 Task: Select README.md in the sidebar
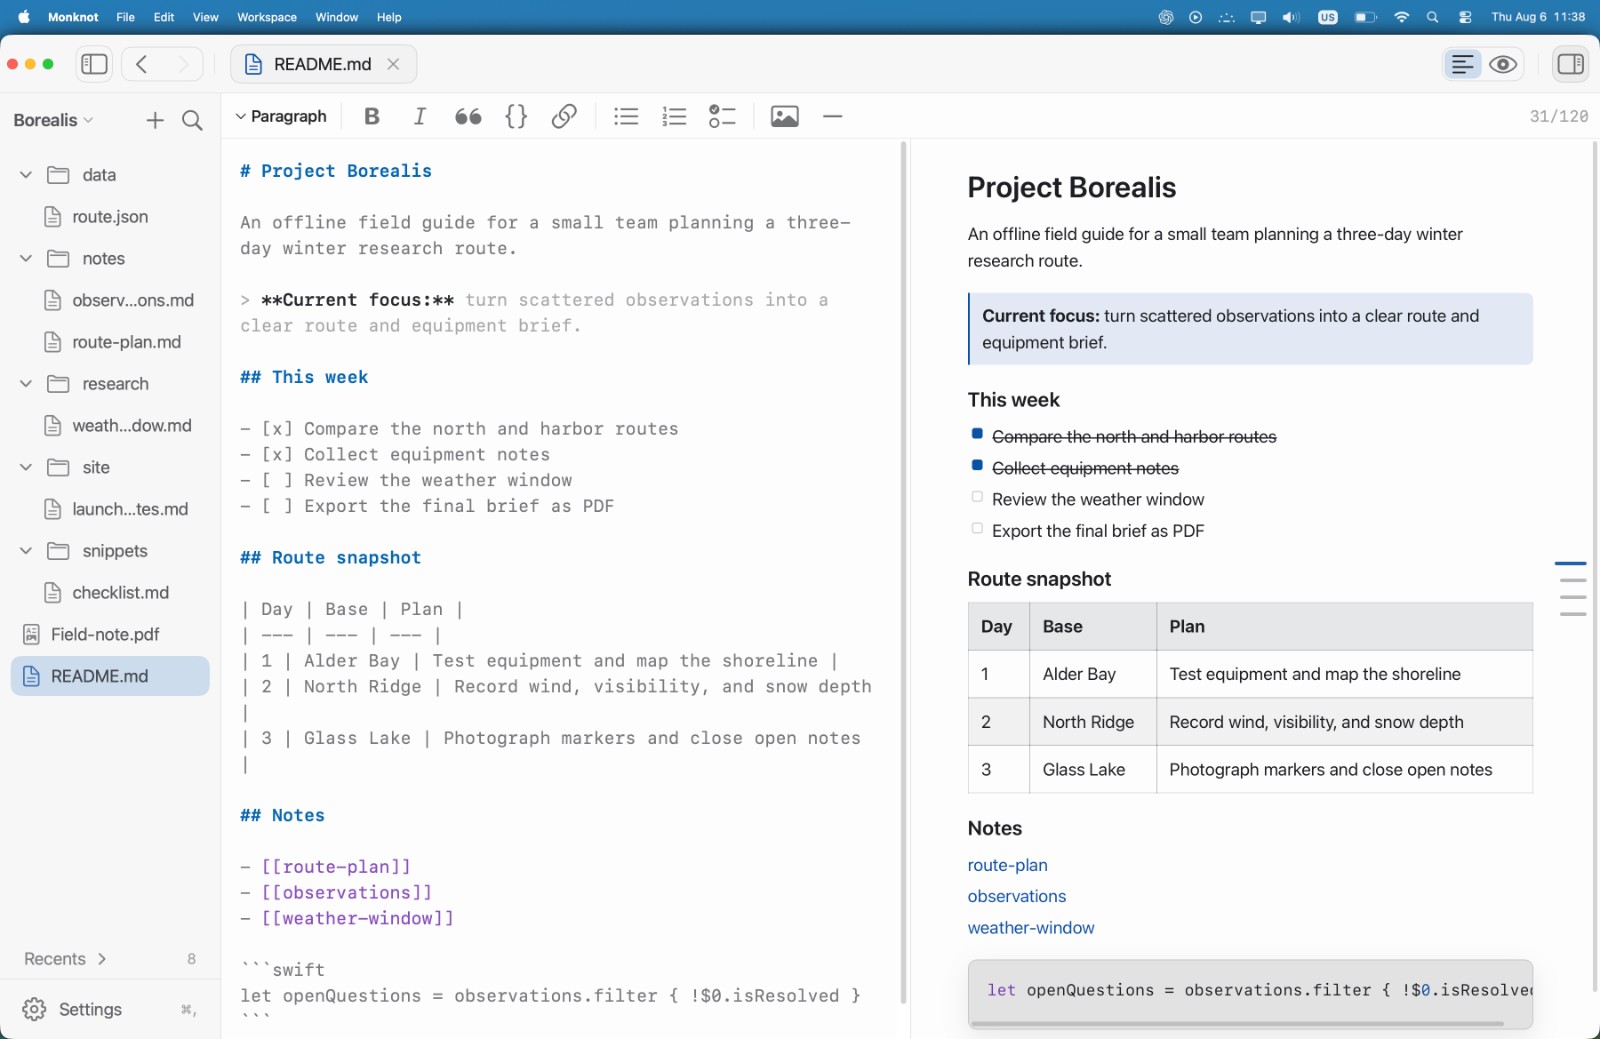pyautogui.click(x=110, y=676)
